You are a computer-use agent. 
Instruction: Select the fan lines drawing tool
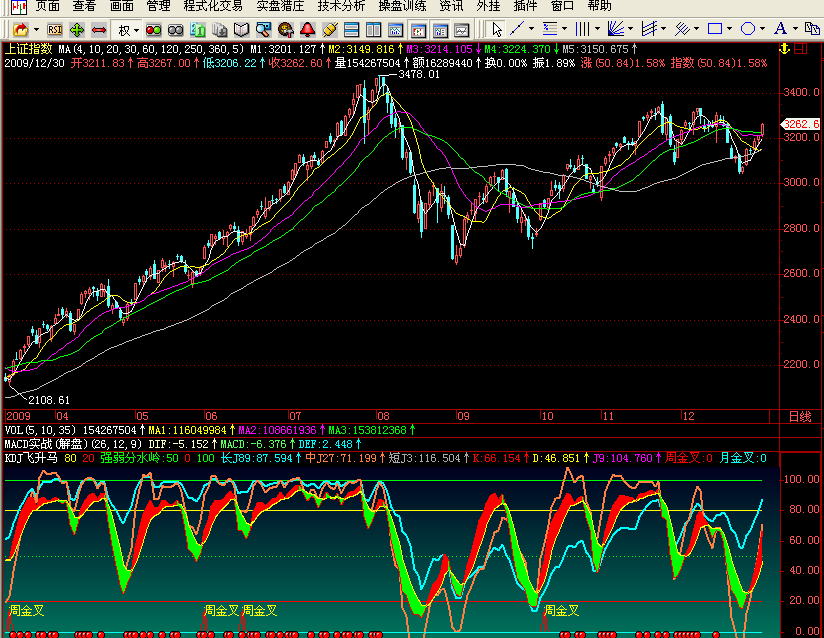615,28
